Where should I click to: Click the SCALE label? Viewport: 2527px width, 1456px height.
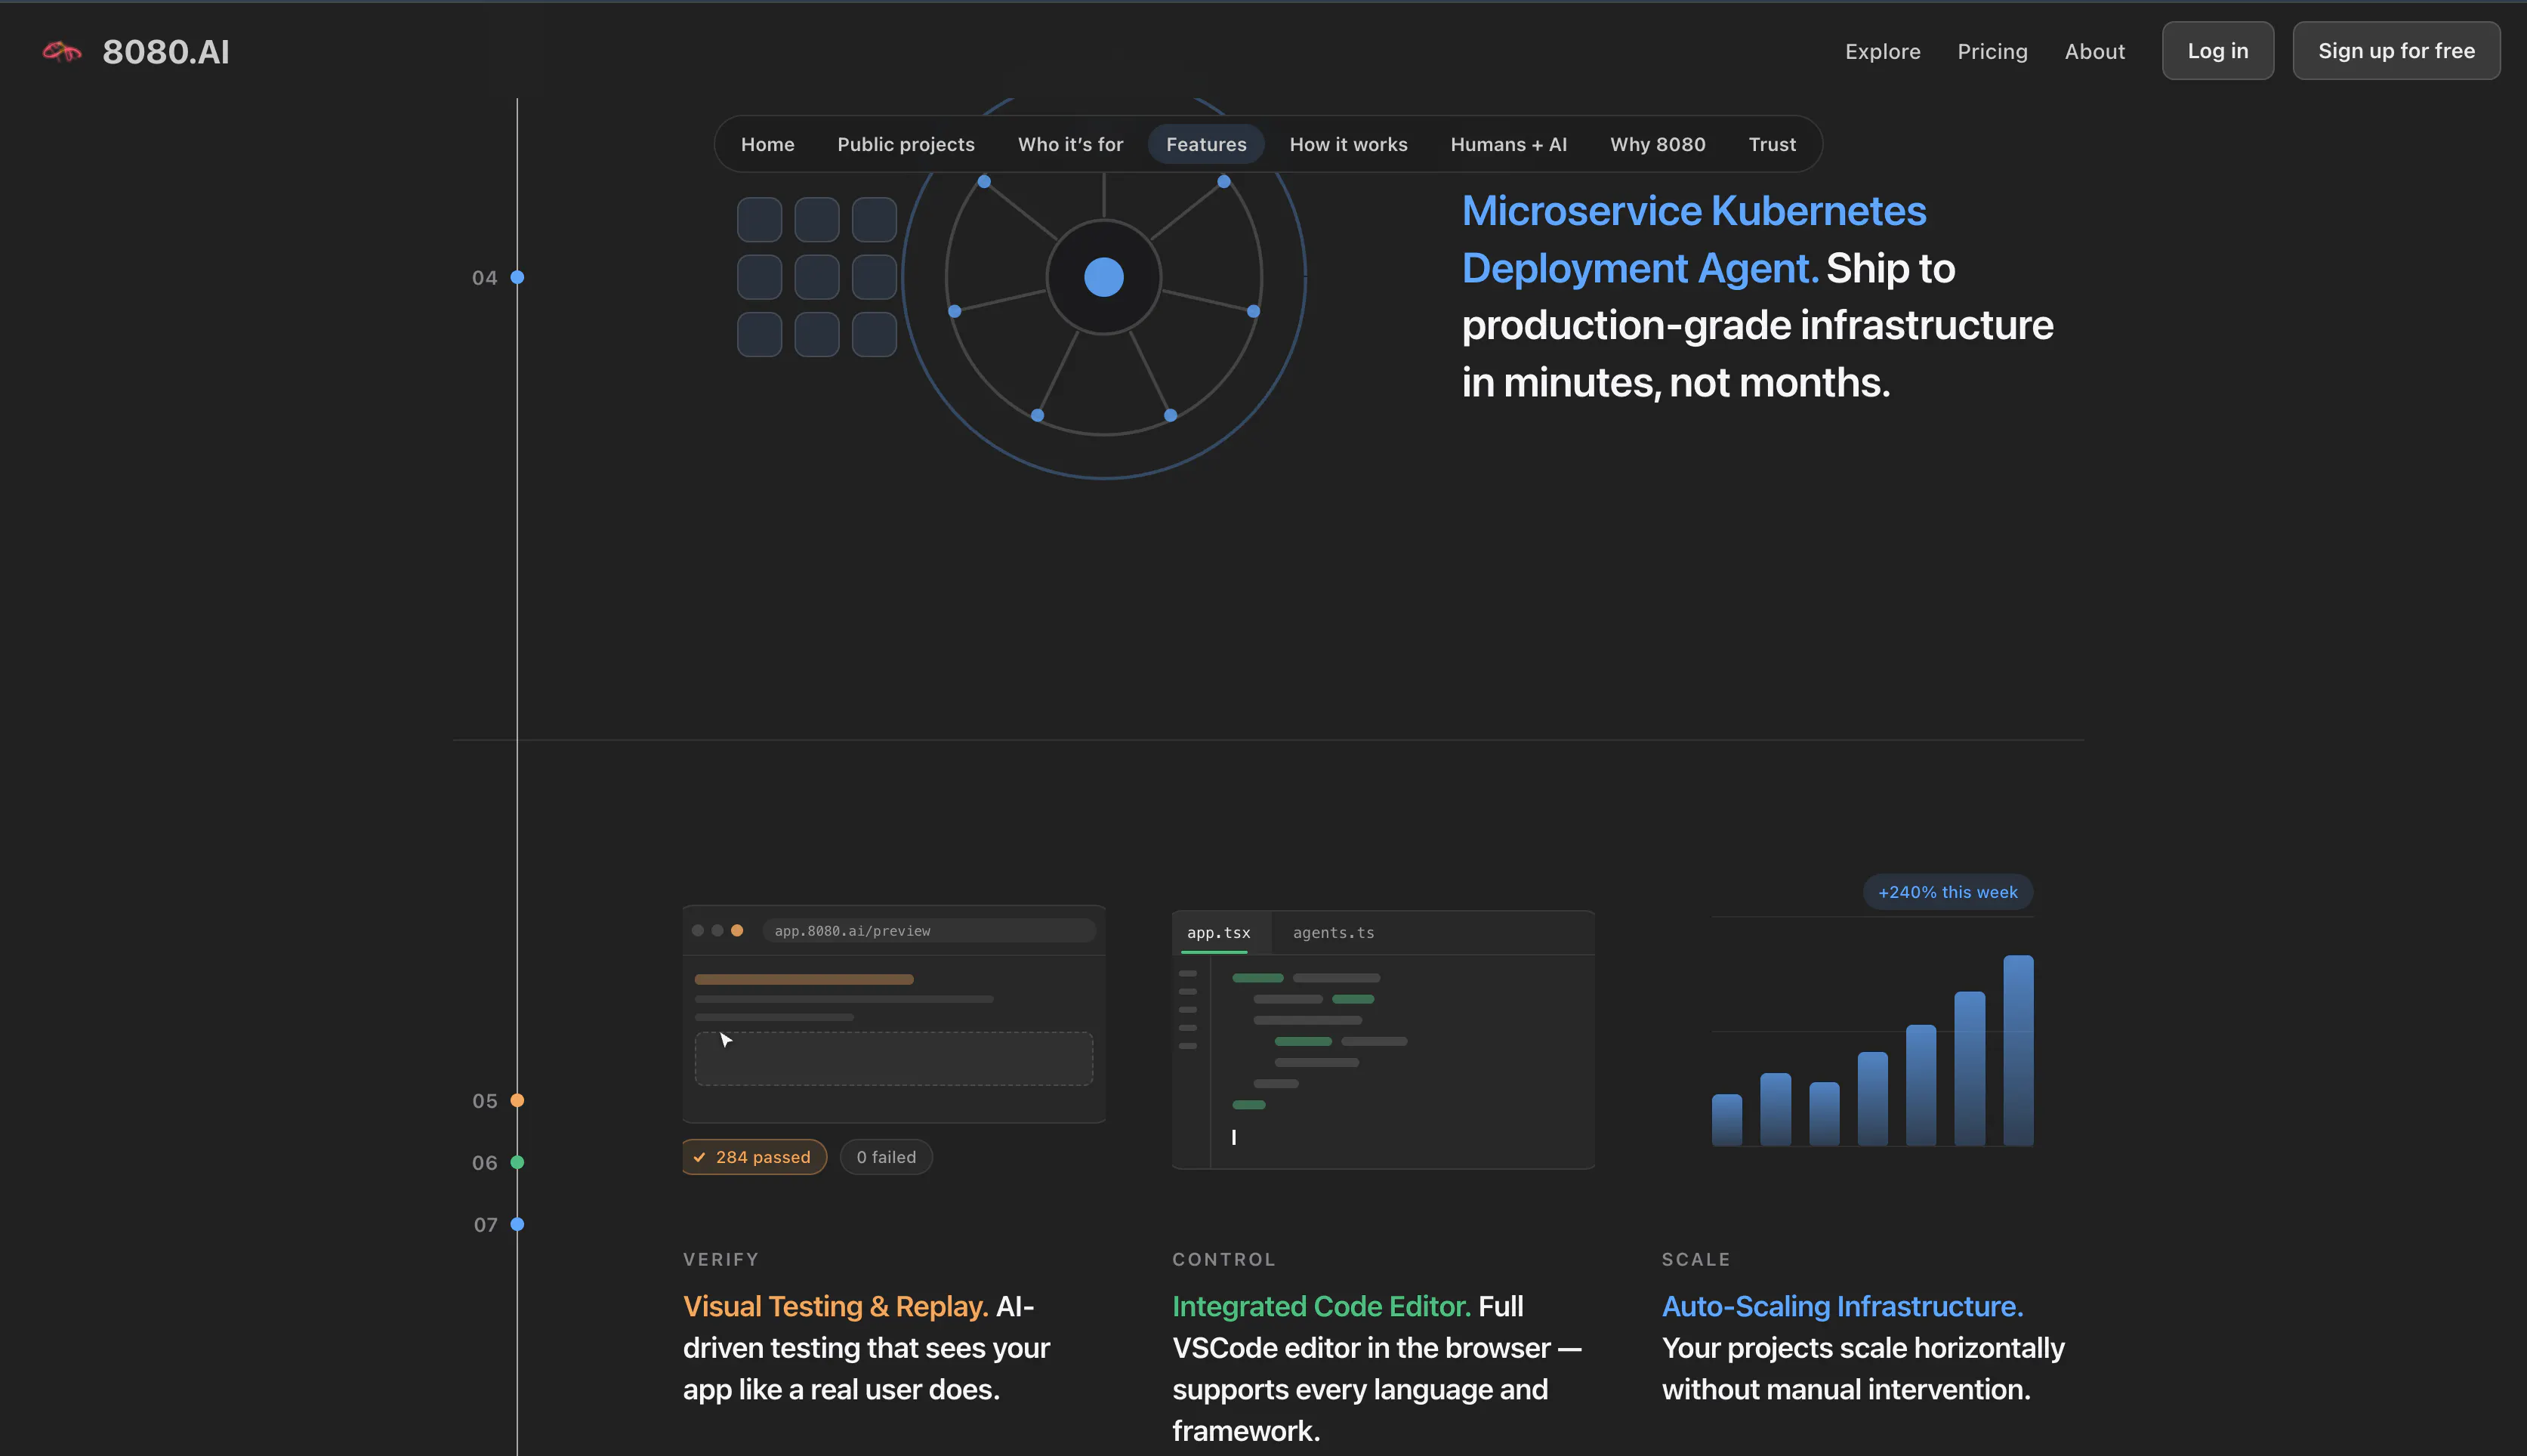coord(1696,1259)
